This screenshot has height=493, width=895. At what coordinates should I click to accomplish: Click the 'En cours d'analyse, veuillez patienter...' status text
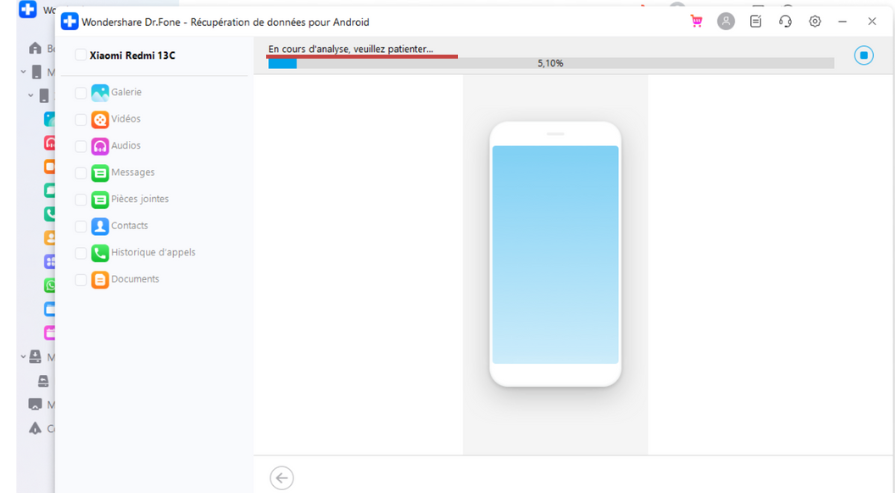[350, 49]
